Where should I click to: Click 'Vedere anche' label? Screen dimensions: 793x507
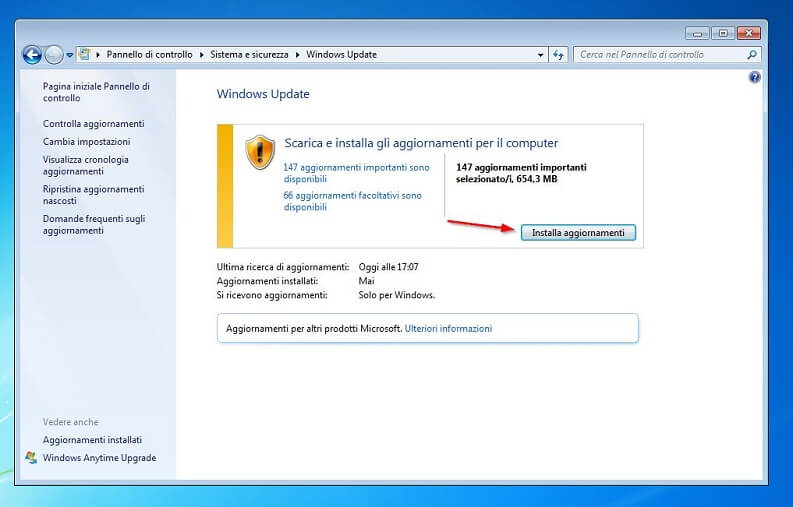70,421
